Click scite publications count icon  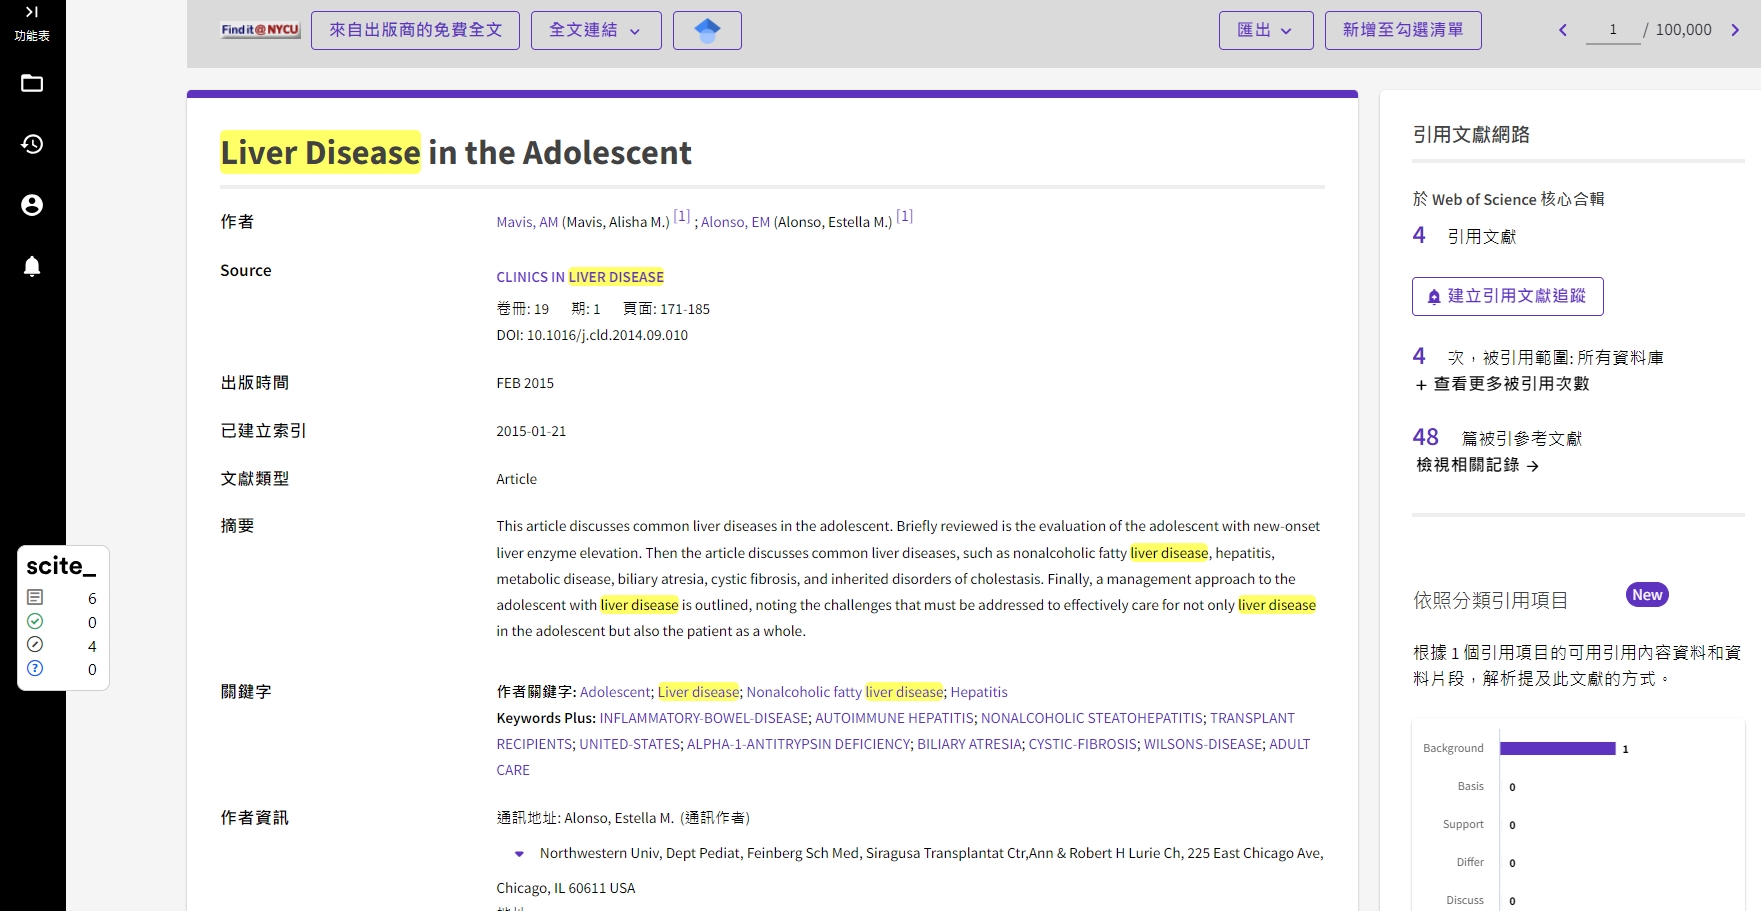pos(35,597)
